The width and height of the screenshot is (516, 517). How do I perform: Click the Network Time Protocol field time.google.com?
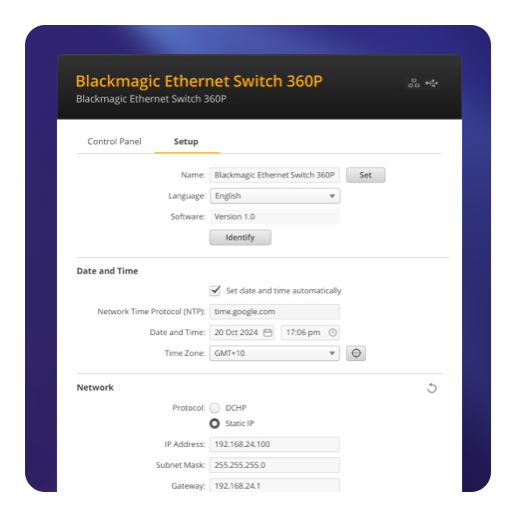click(275, 312)
